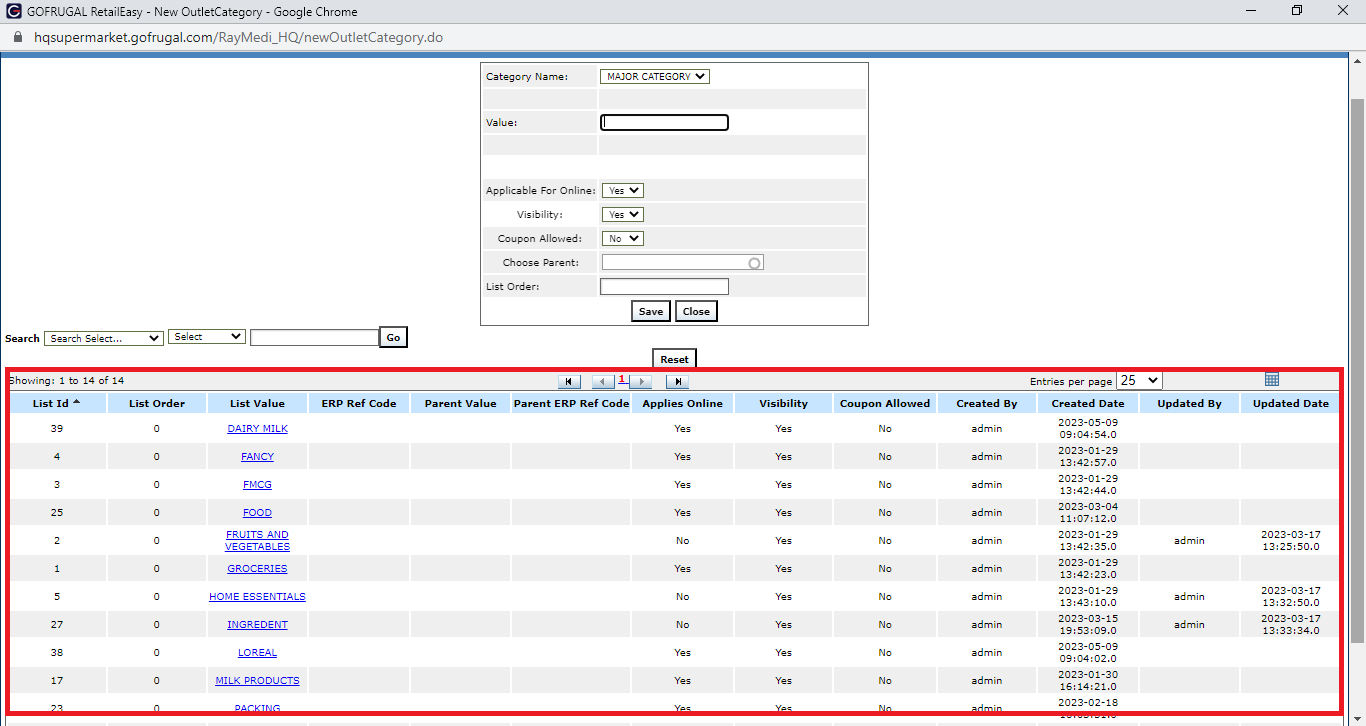1366x726 pixels.
Task: Sort by the Coupon Allowed column header
Action: click(885, 404)
